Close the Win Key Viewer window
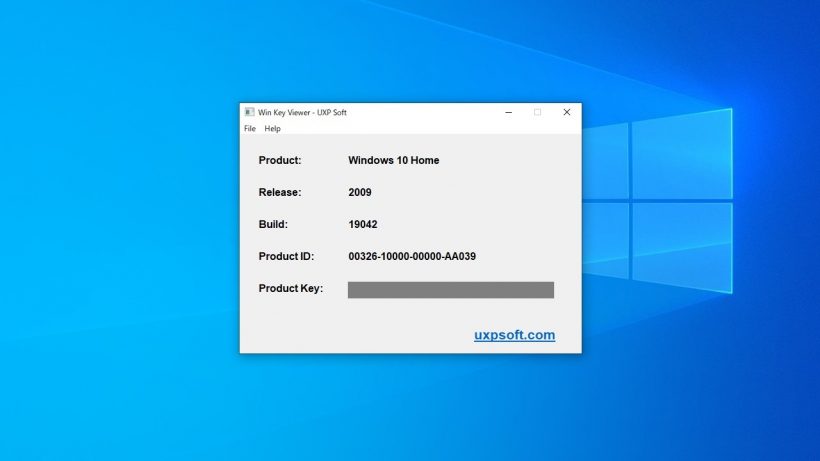This screenshot has height=461, width=820. click(566, 112)
